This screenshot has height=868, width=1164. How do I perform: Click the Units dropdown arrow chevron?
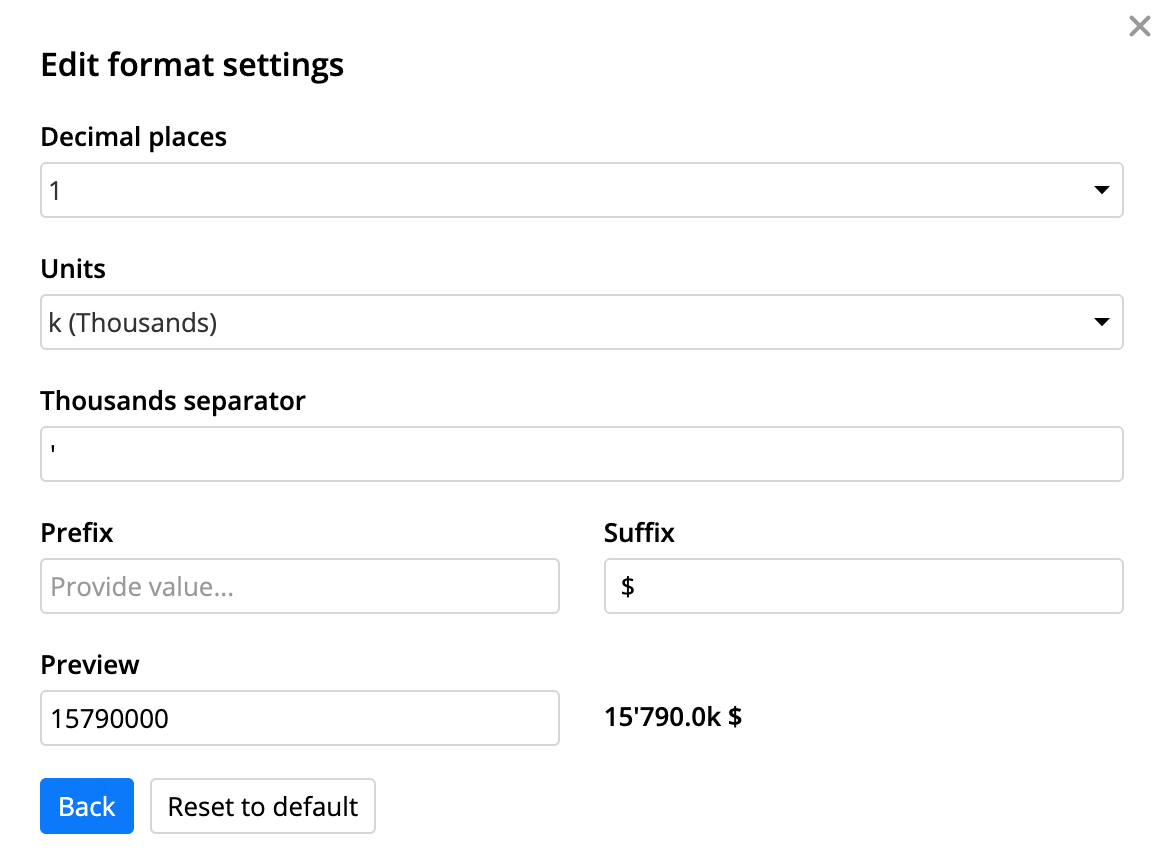pos(1101,322)
